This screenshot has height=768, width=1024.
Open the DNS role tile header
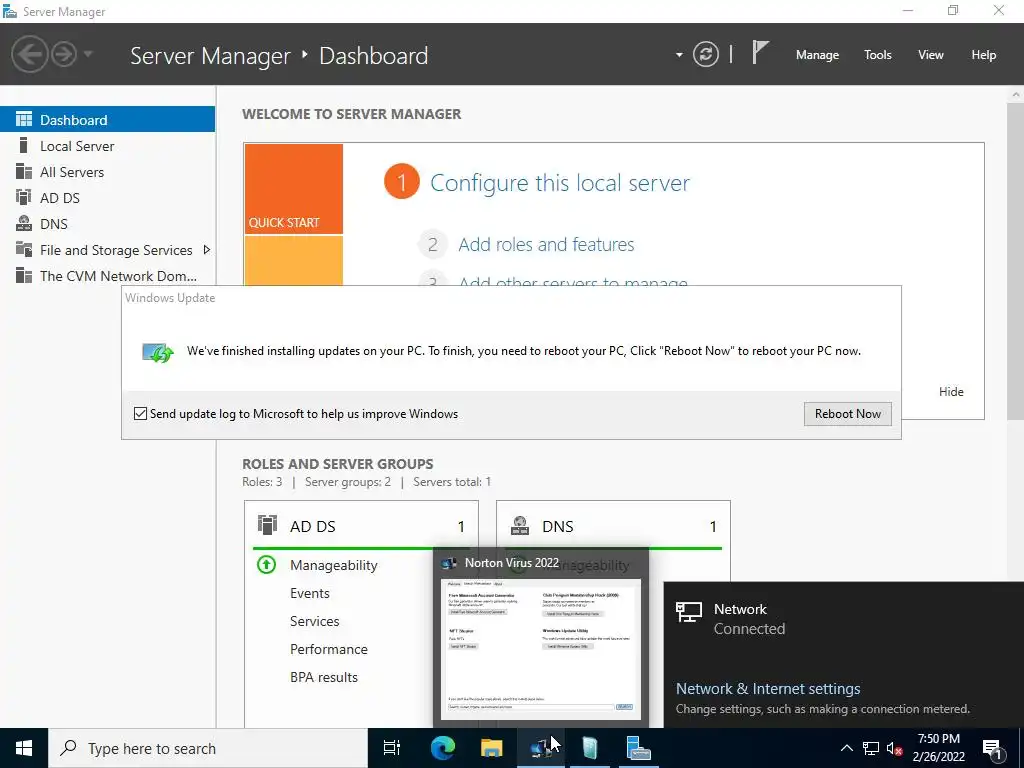coord(613,526)
